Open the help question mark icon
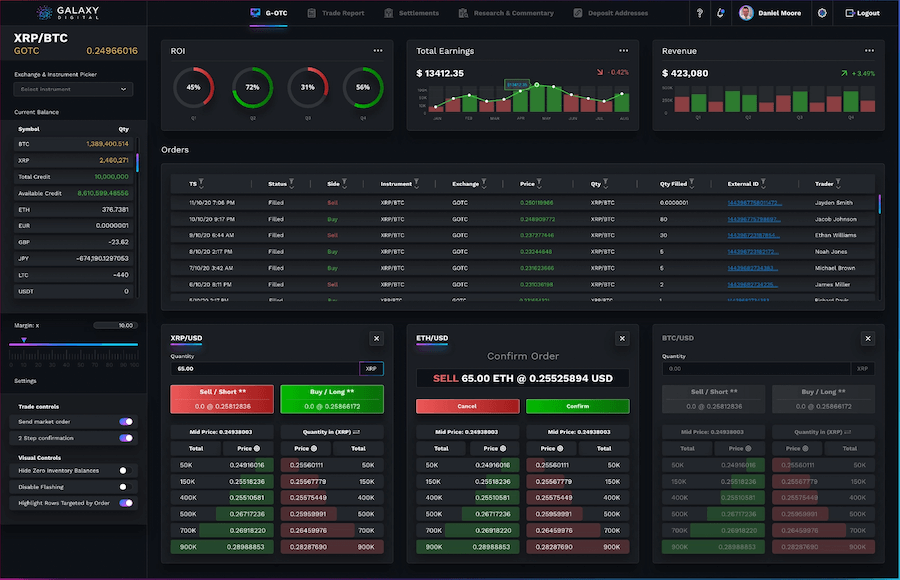Screen dimensions: 900x580 (699, 13)
